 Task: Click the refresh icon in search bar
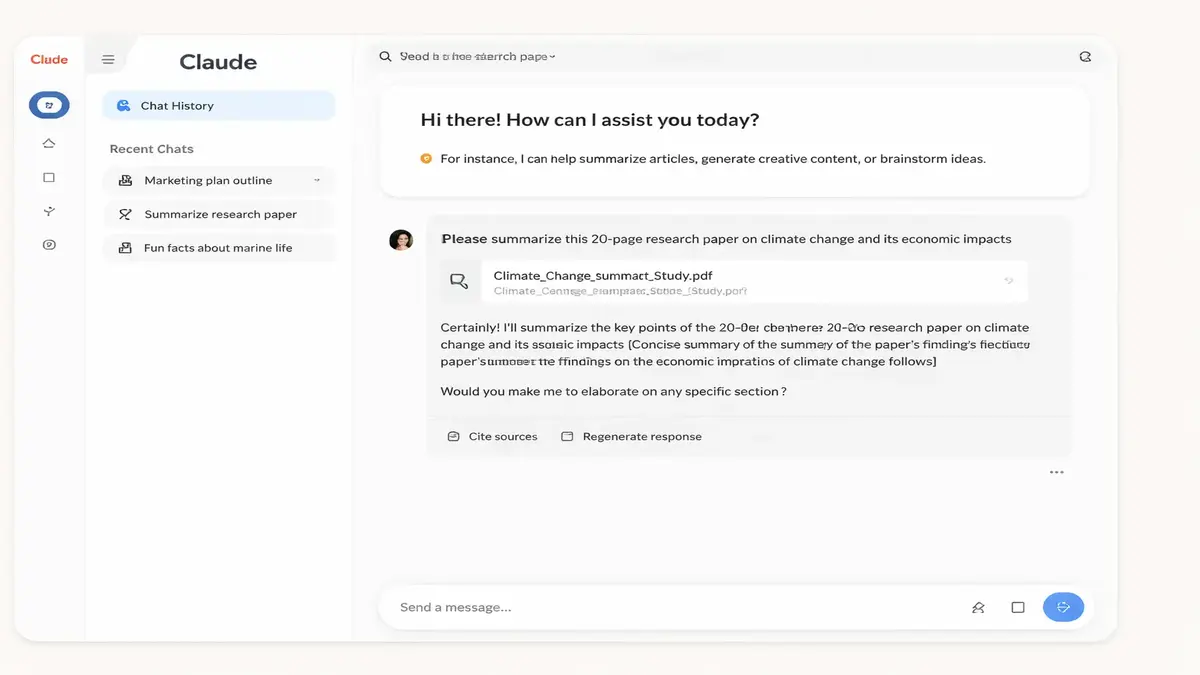coord(1085,57)
